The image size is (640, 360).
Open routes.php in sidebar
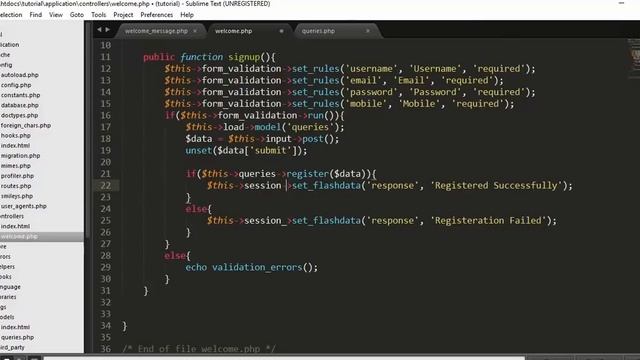16,186
